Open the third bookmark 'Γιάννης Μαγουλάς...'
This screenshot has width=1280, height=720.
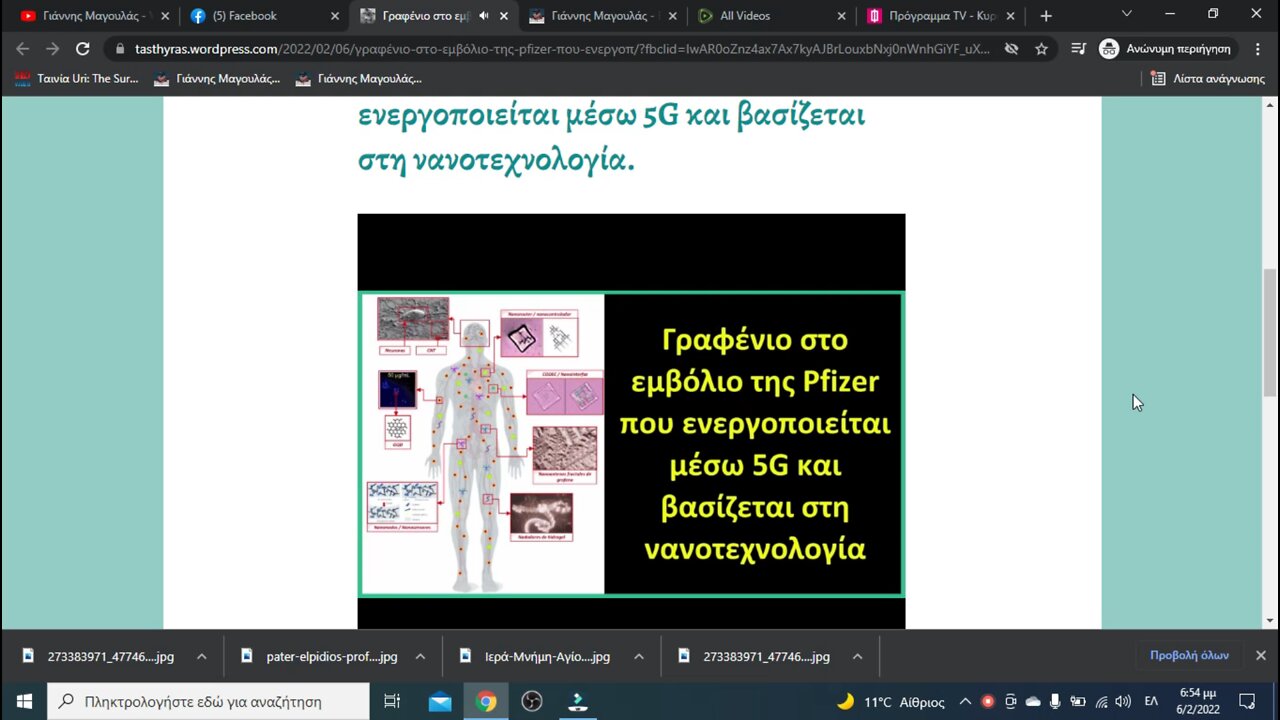pos(359,78)
